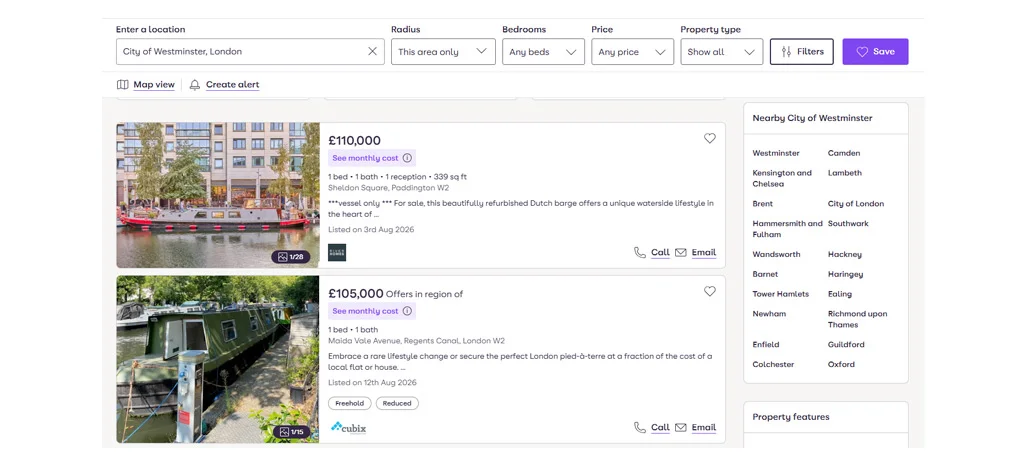Click the Filters button

pyautogui.click(x=802, y=52)
